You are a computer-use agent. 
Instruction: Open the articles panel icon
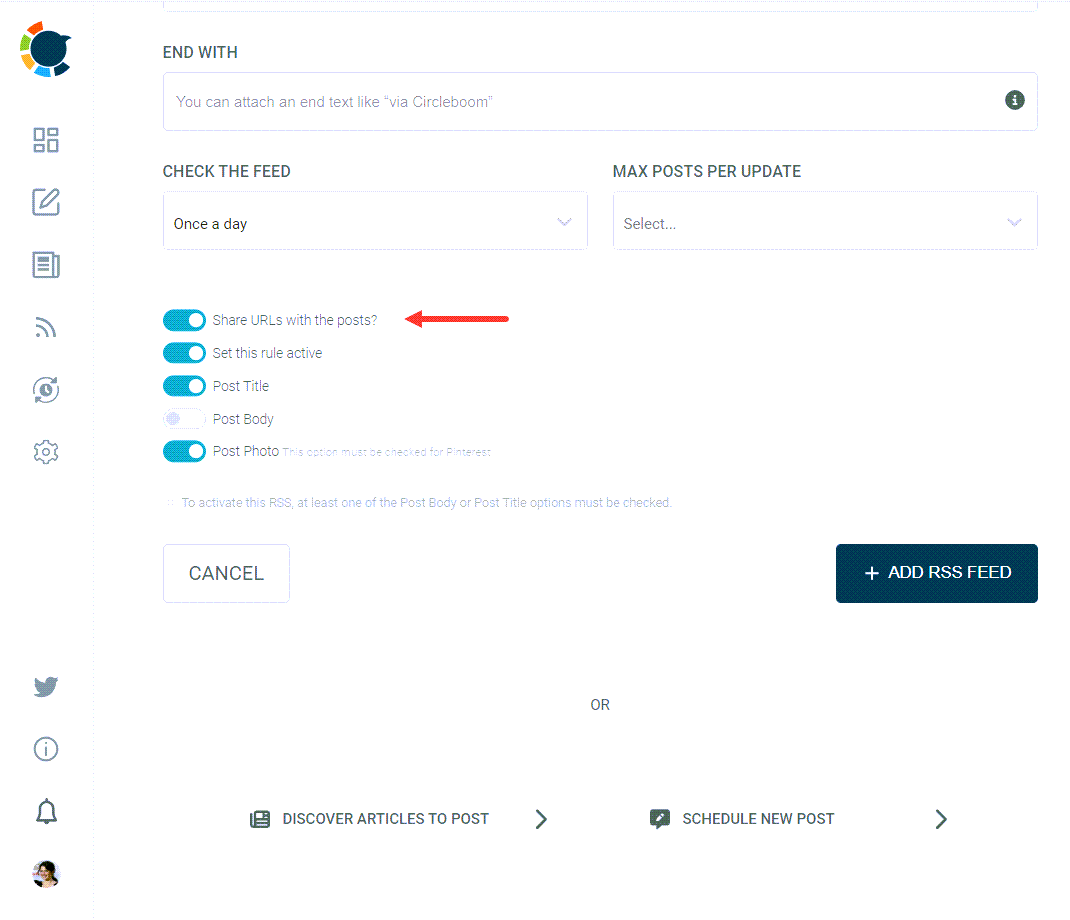[x=45, y=265]
